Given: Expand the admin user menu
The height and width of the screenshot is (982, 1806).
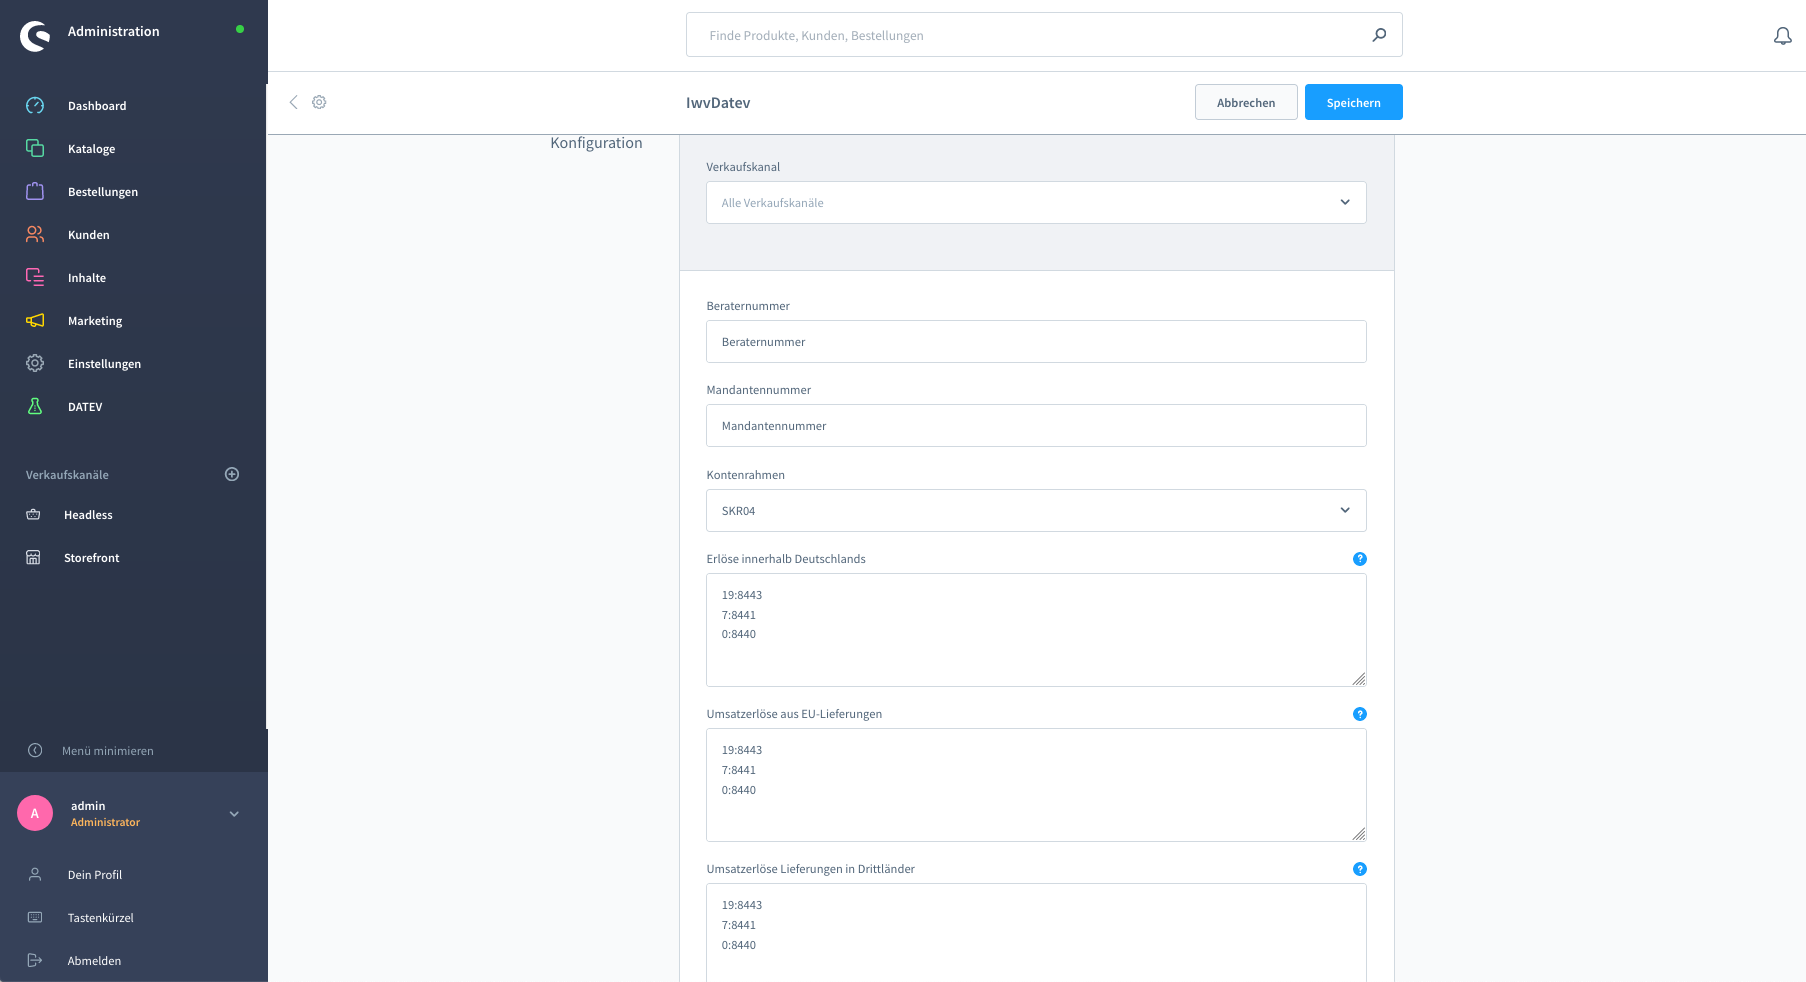Looking at the screenshot, I should click(x=234, y=814).
